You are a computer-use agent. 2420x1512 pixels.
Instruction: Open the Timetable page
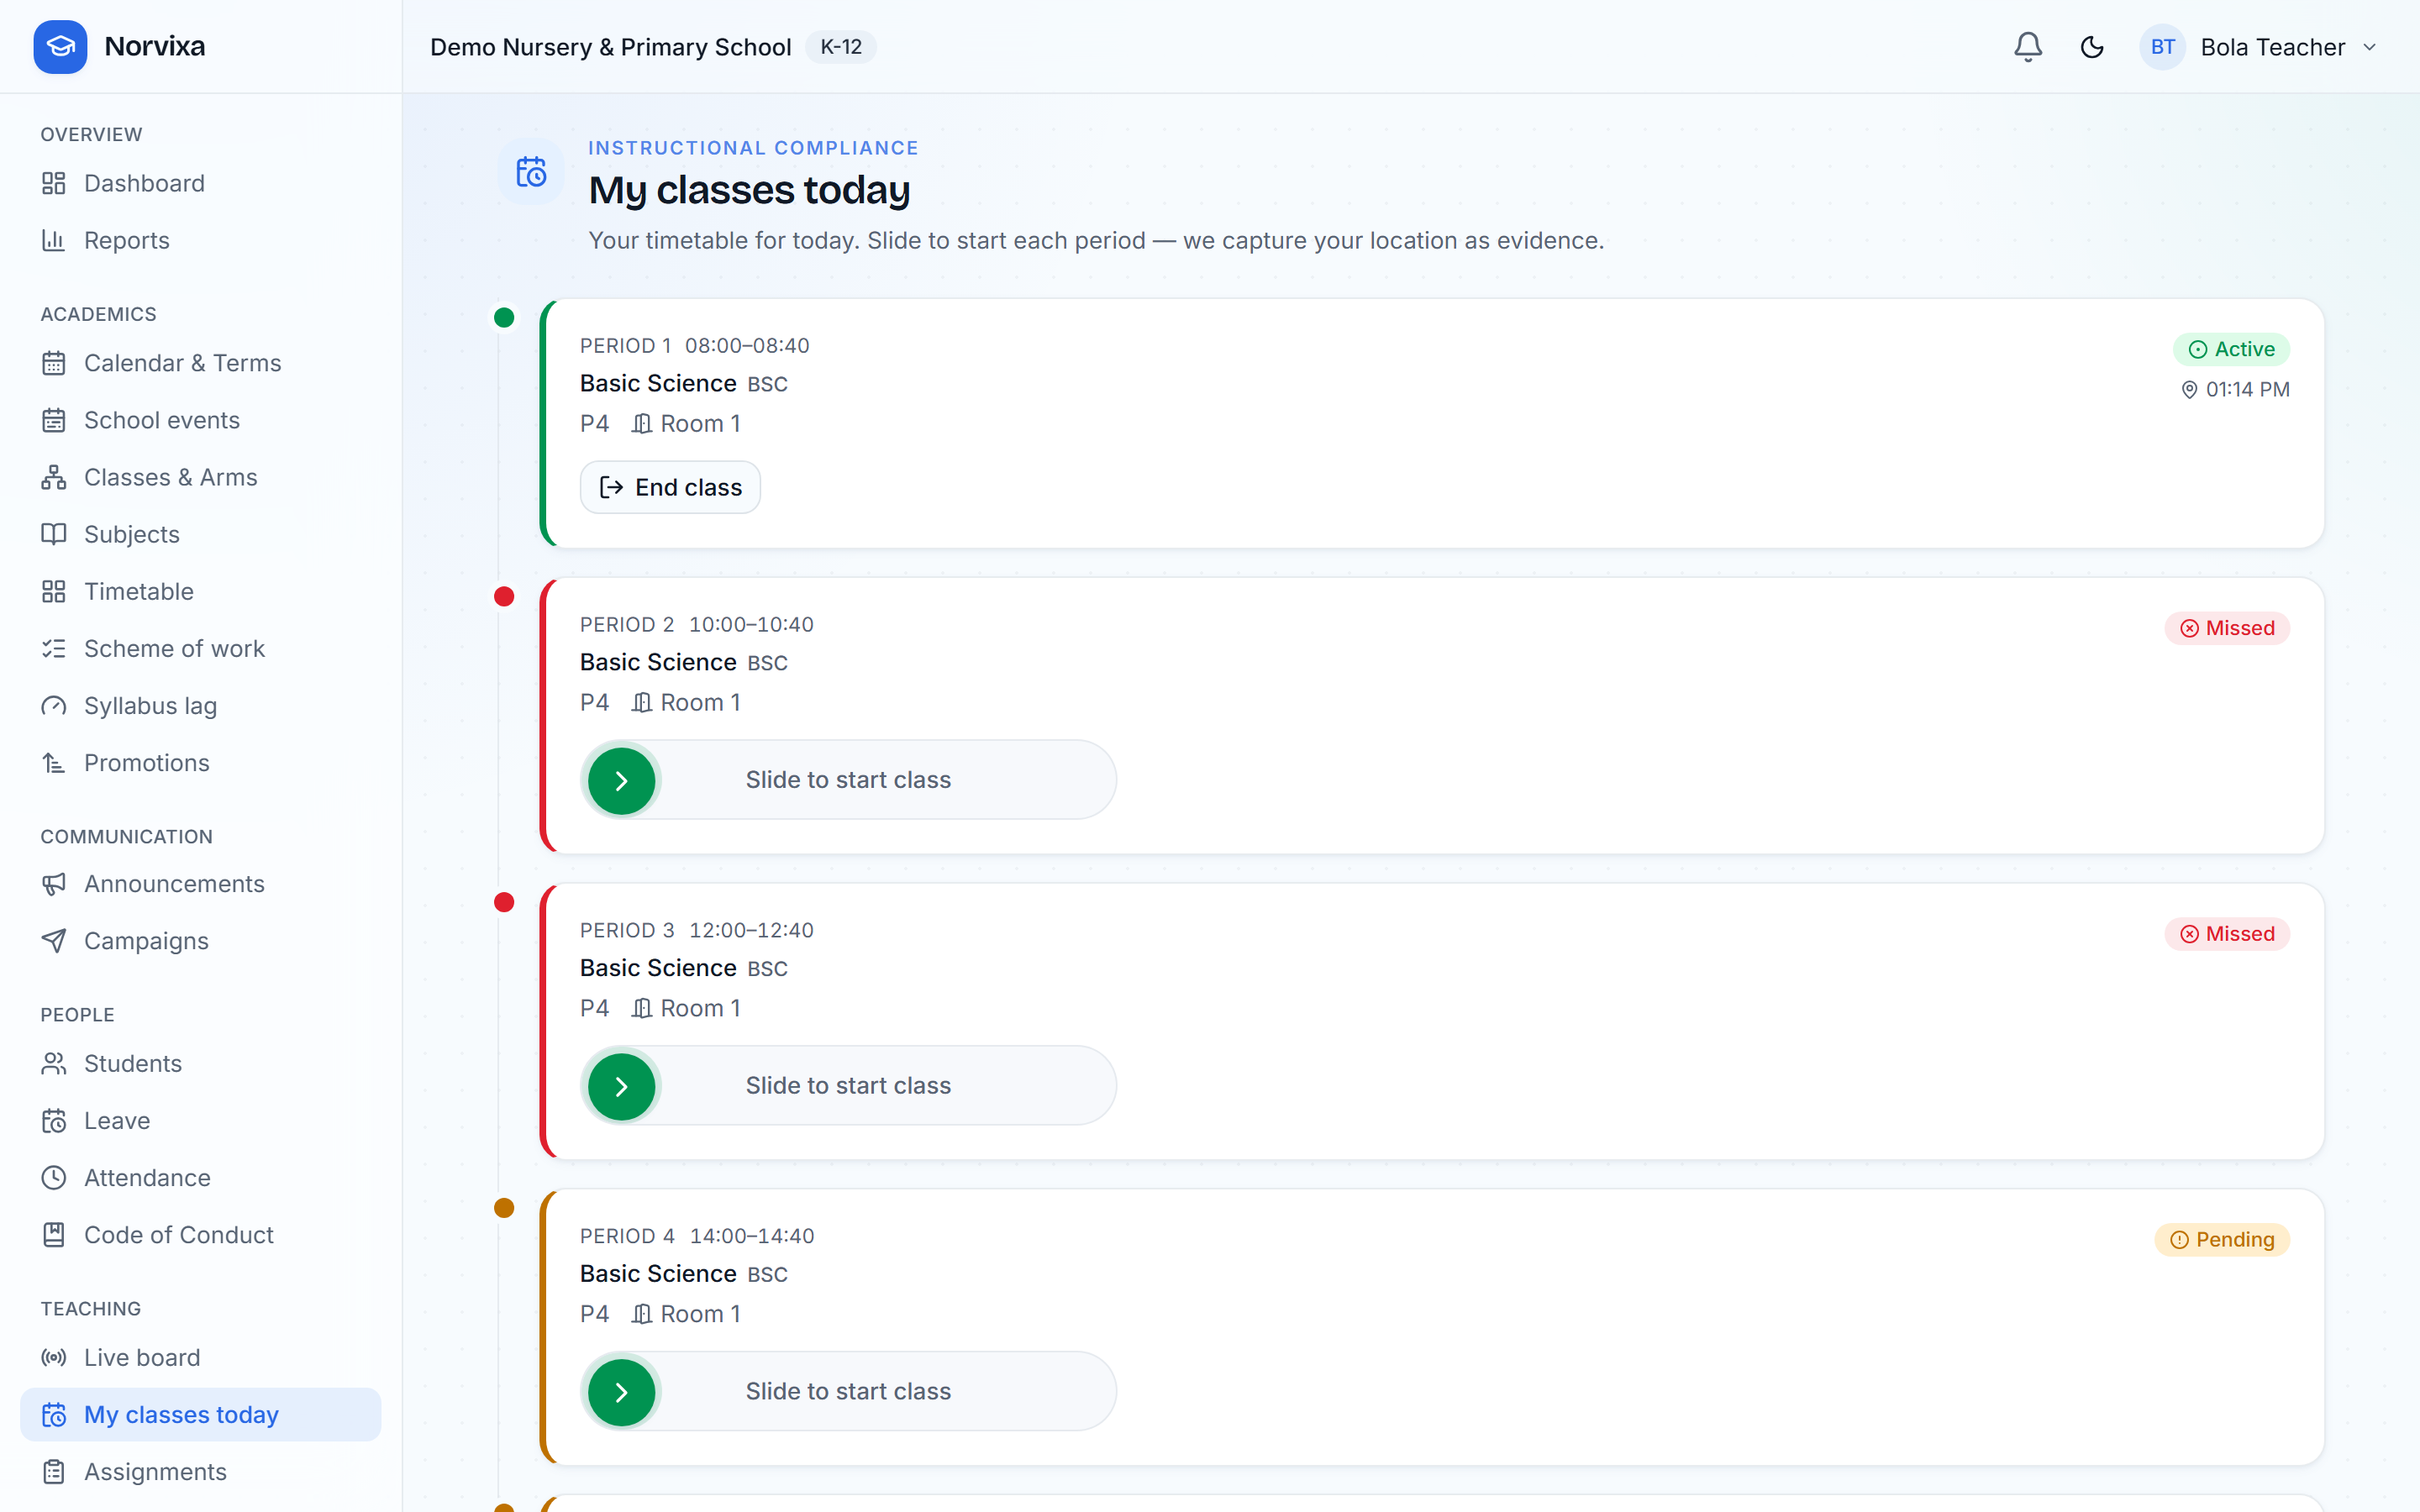coord(201,592)
